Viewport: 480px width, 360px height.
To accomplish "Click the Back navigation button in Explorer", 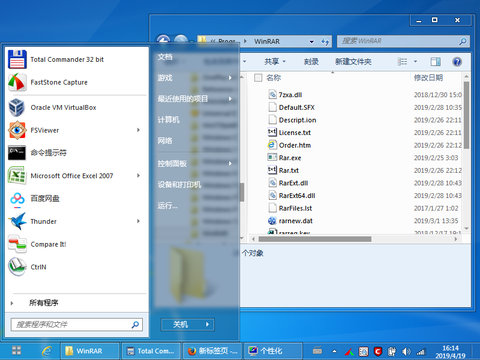I will [x=163, y=41].
